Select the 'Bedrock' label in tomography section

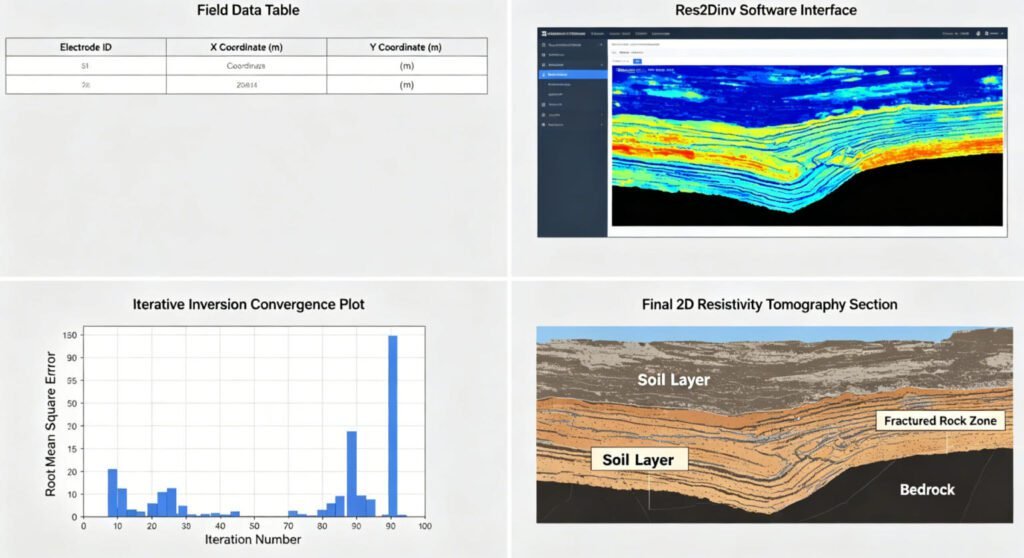pyautogui.click(x=927, y=489)
